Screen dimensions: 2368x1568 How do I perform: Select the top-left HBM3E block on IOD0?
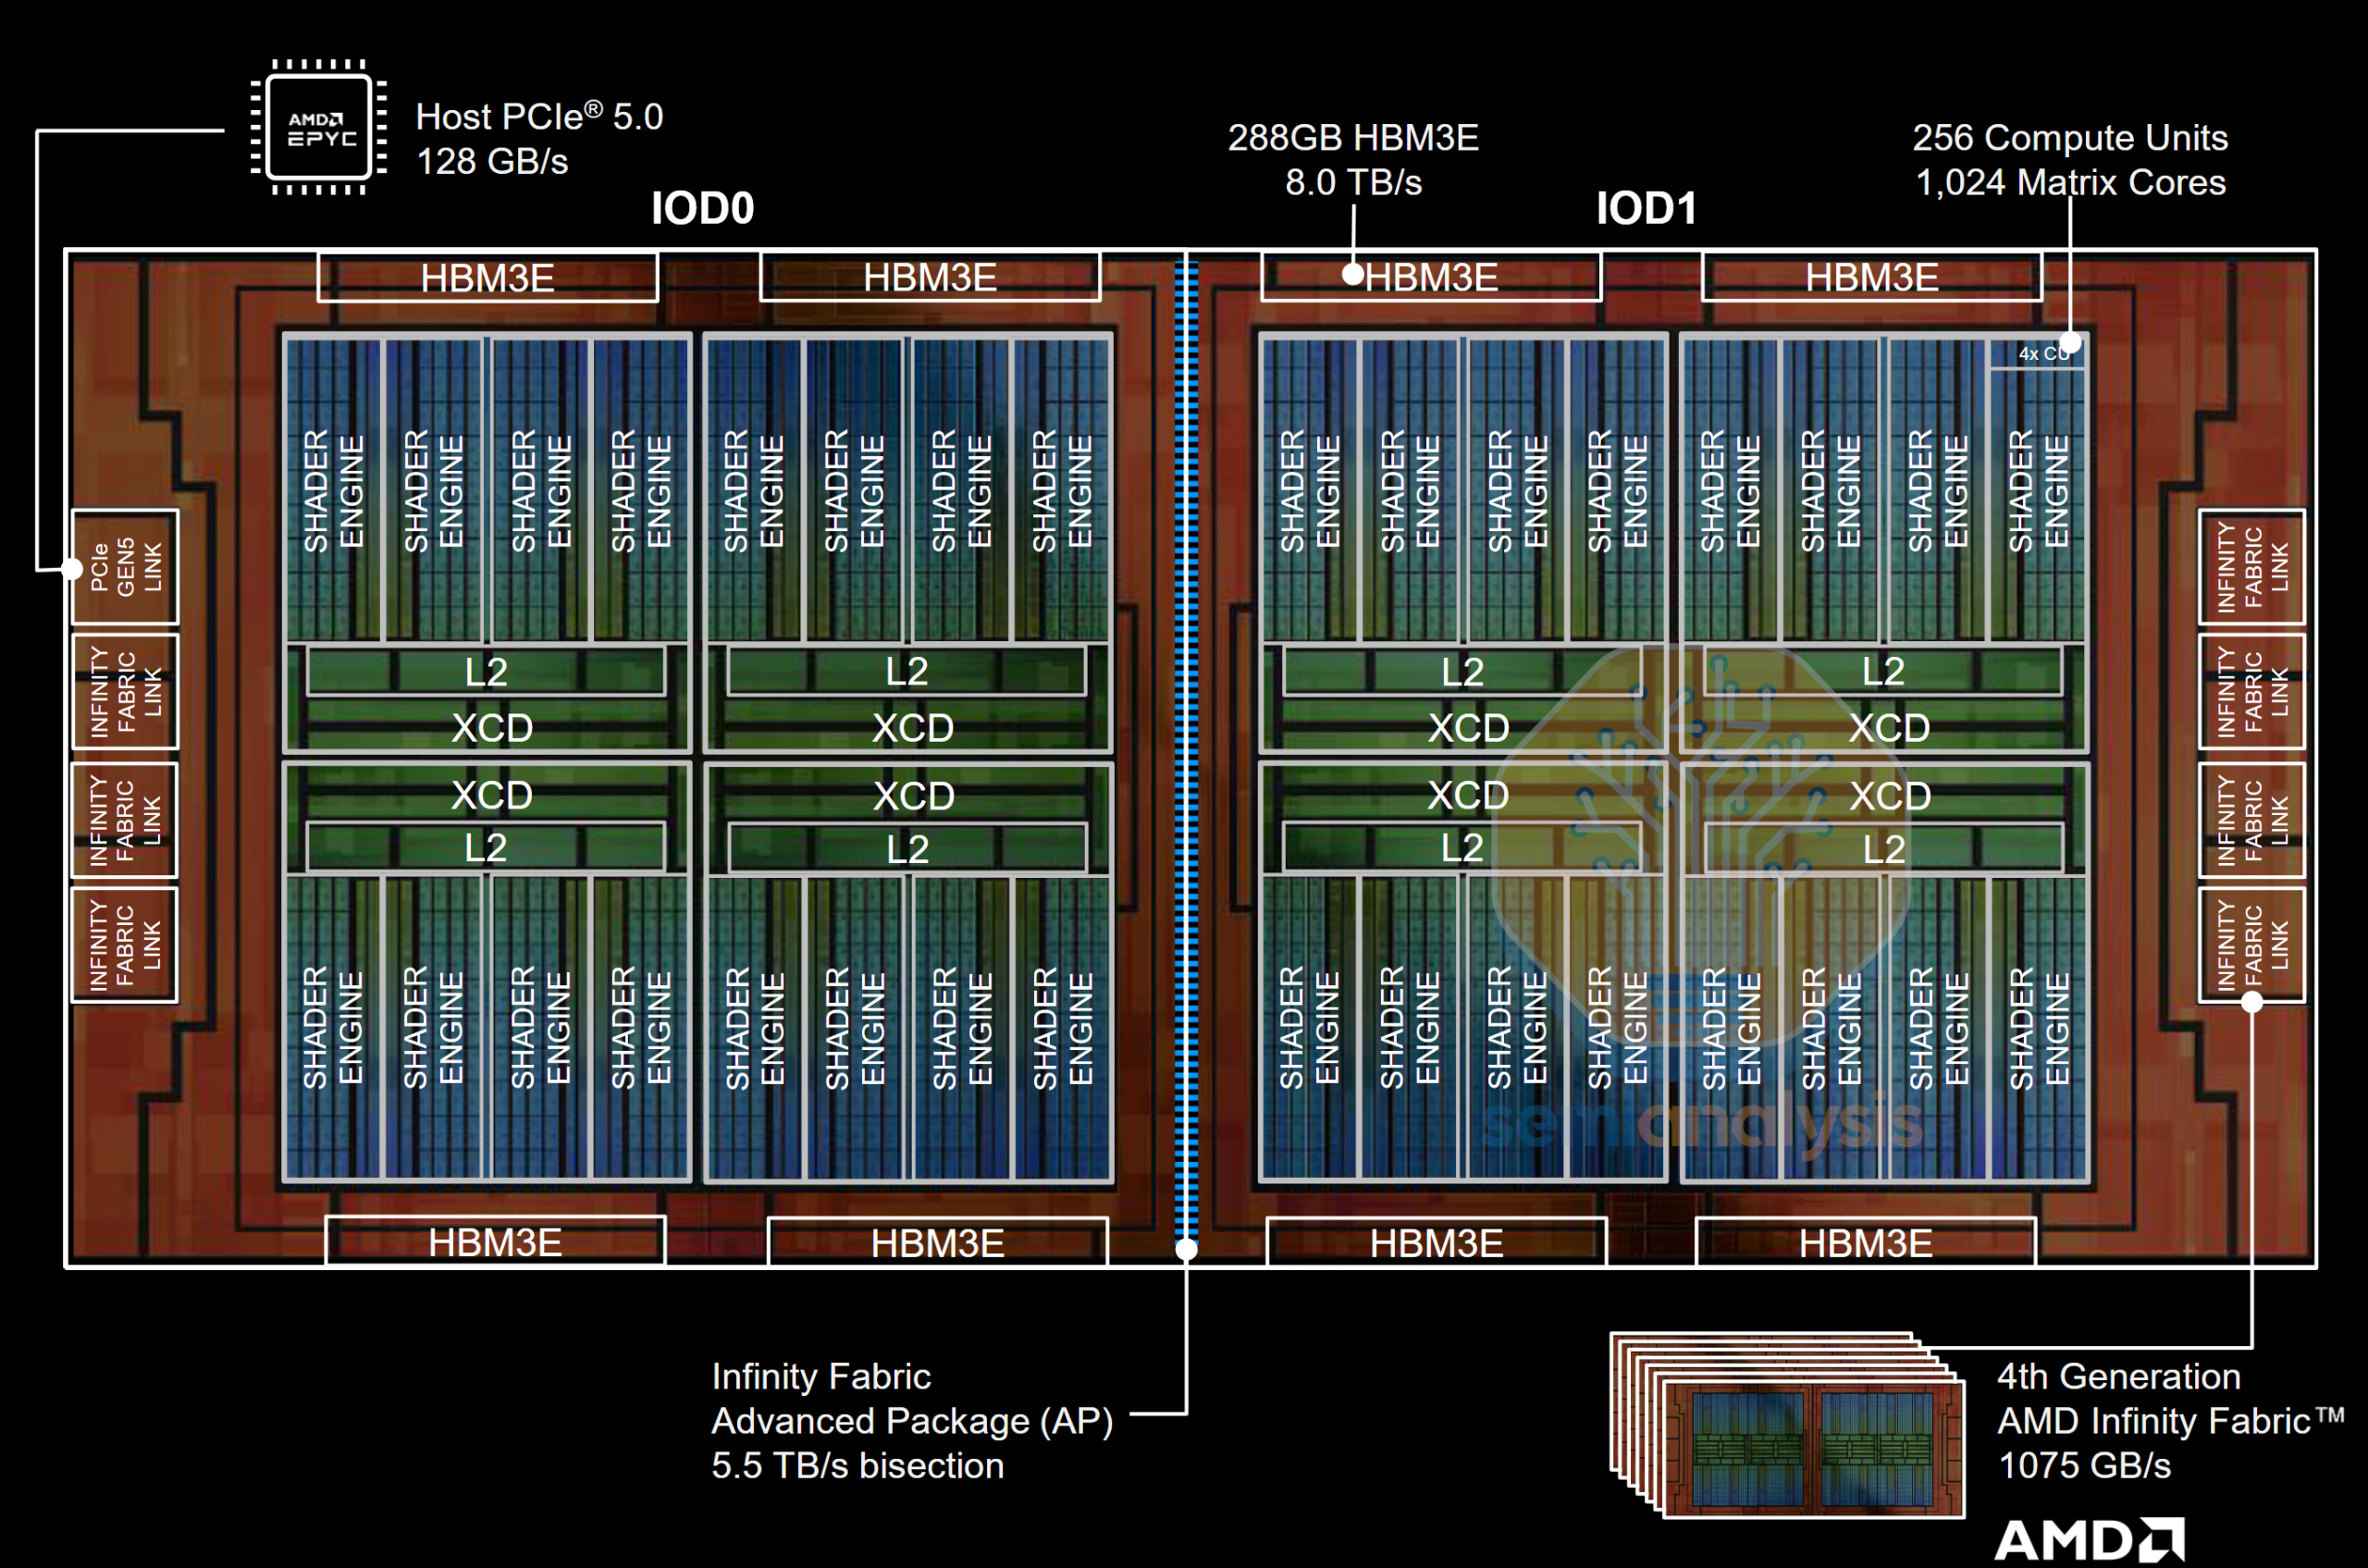click(487, 277)
